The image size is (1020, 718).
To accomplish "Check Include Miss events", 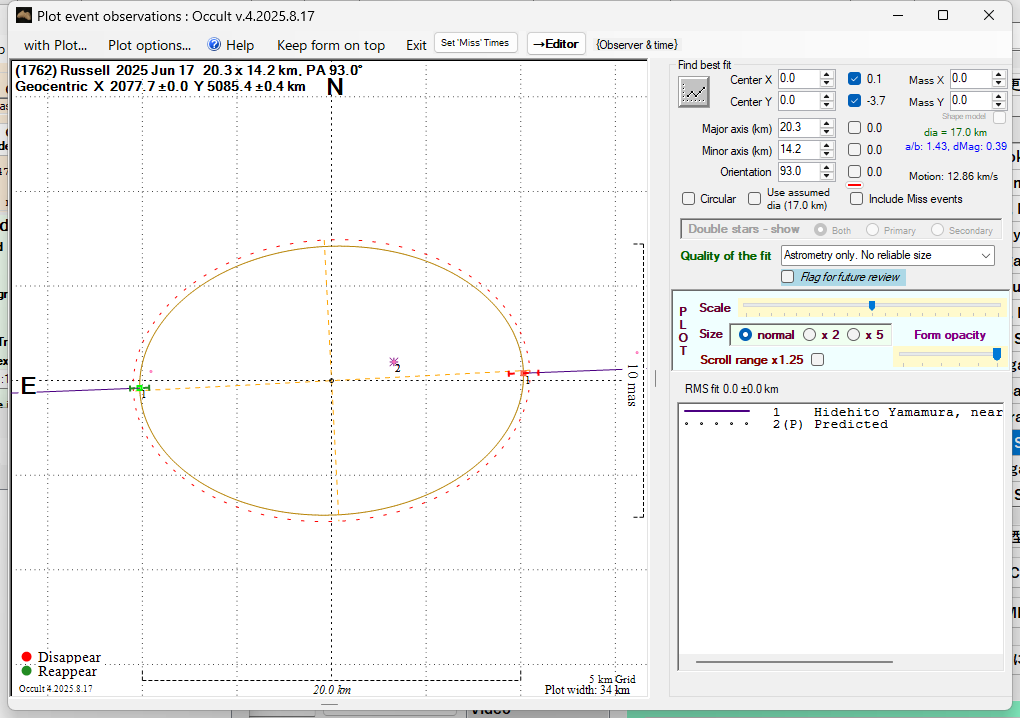I will tap(856, 199).
